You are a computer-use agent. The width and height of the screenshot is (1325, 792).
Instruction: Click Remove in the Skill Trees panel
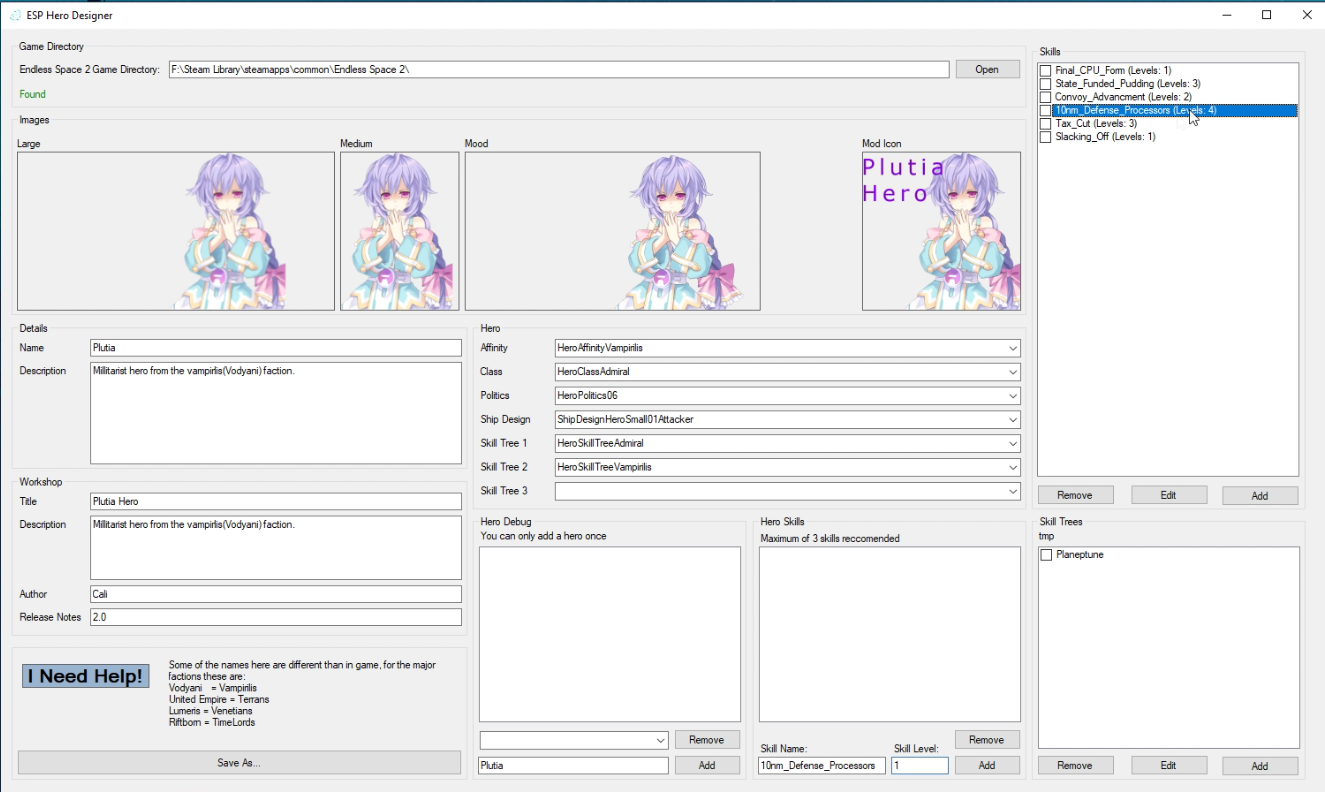coord(1075,766)
